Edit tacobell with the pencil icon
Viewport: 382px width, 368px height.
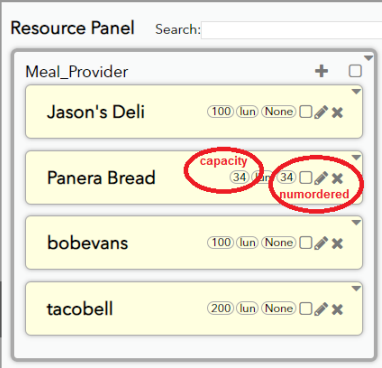[321, 309]
